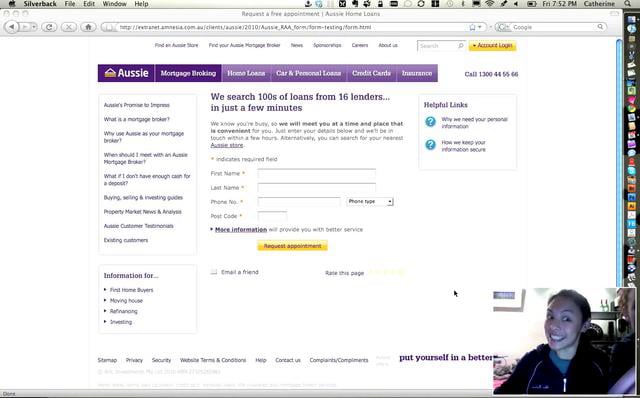Open the Phone type dropdown
Screen dimensions: 640x398
coord(370,201)
